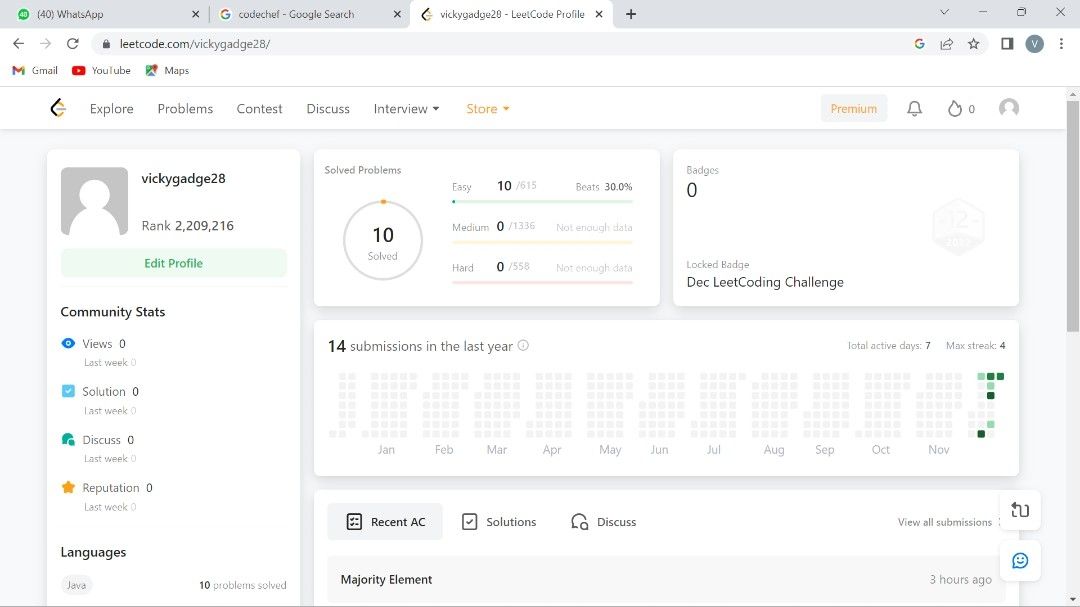Click the LeetCode logo icon
Image resolution: width=1080 pixels, height=607 pixels.
click(x=58, y=108)
